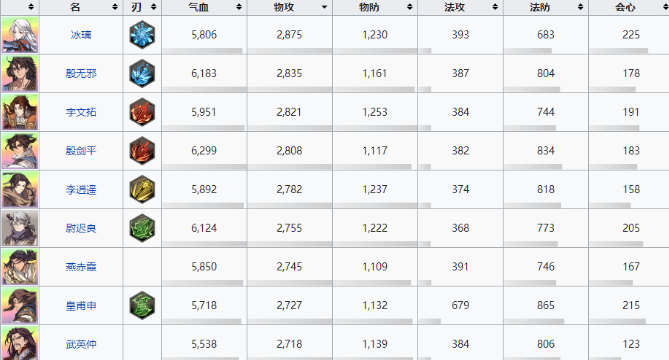The image size is (669, 360).
Task: Click the red fire blade icon for 宇文拓
Action: pyautogui.click(x=142, y=112)
